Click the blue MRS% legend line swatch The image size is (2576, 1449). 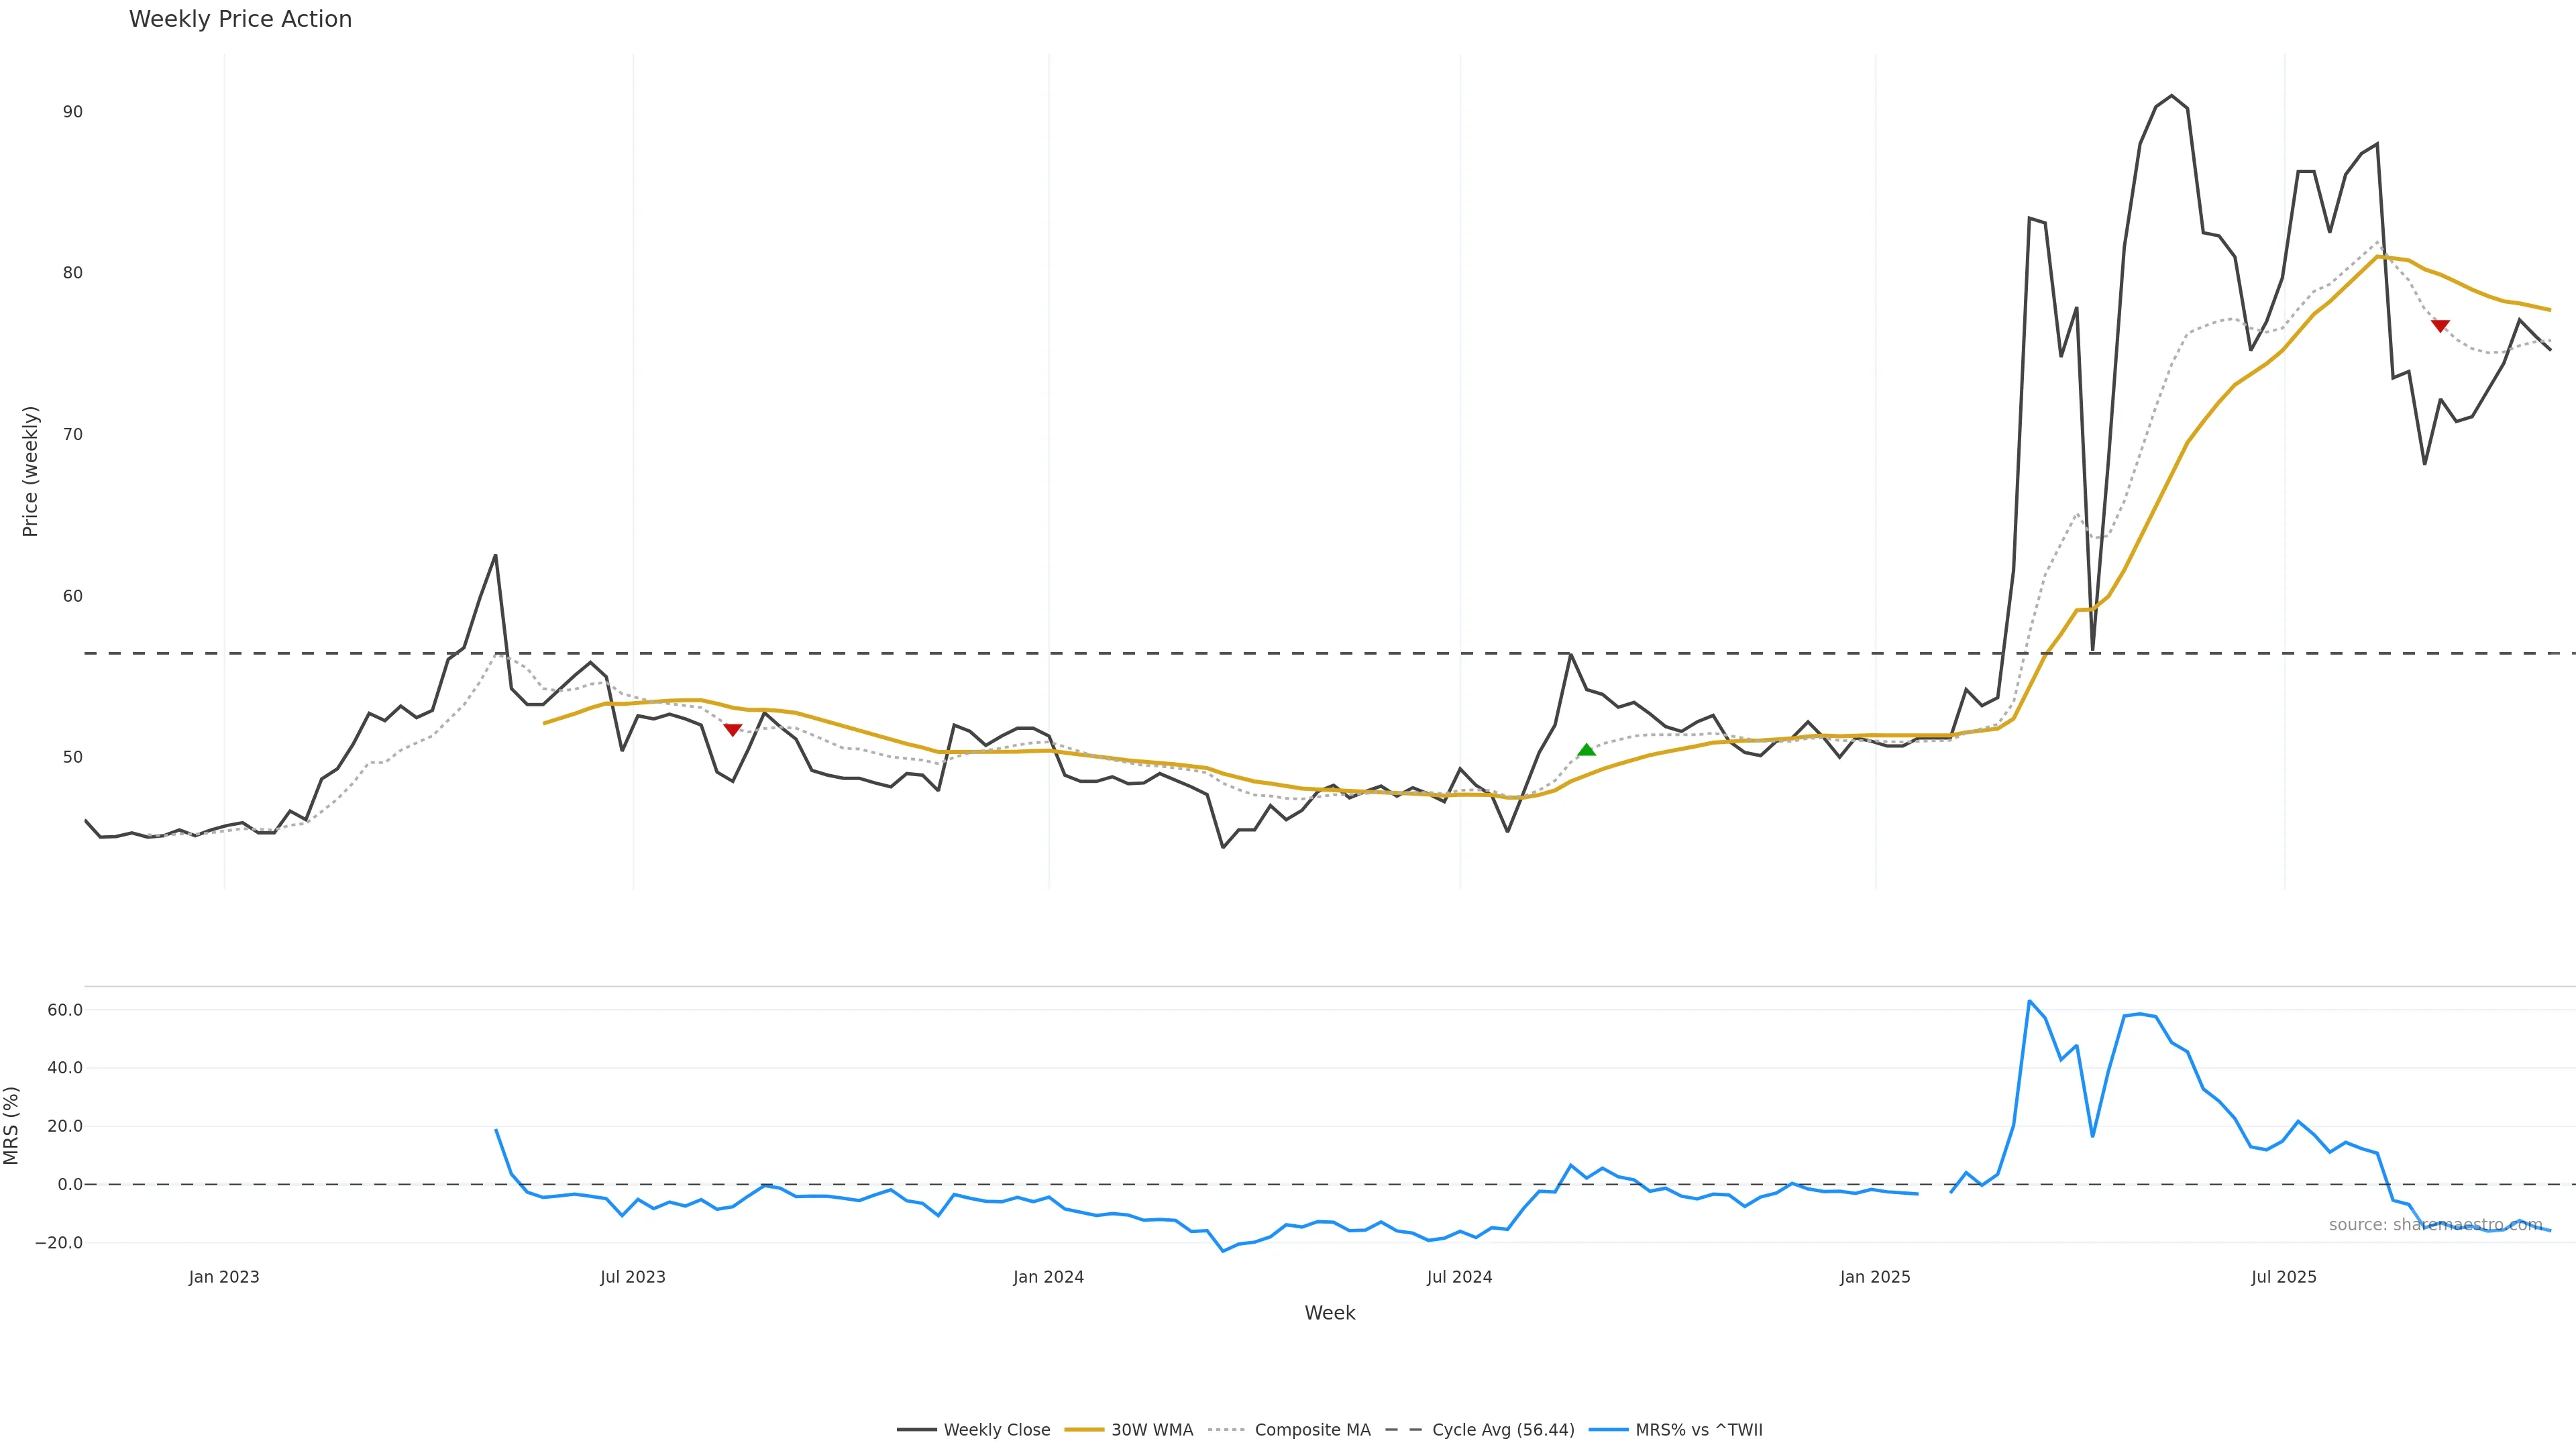(1608, 1430)
